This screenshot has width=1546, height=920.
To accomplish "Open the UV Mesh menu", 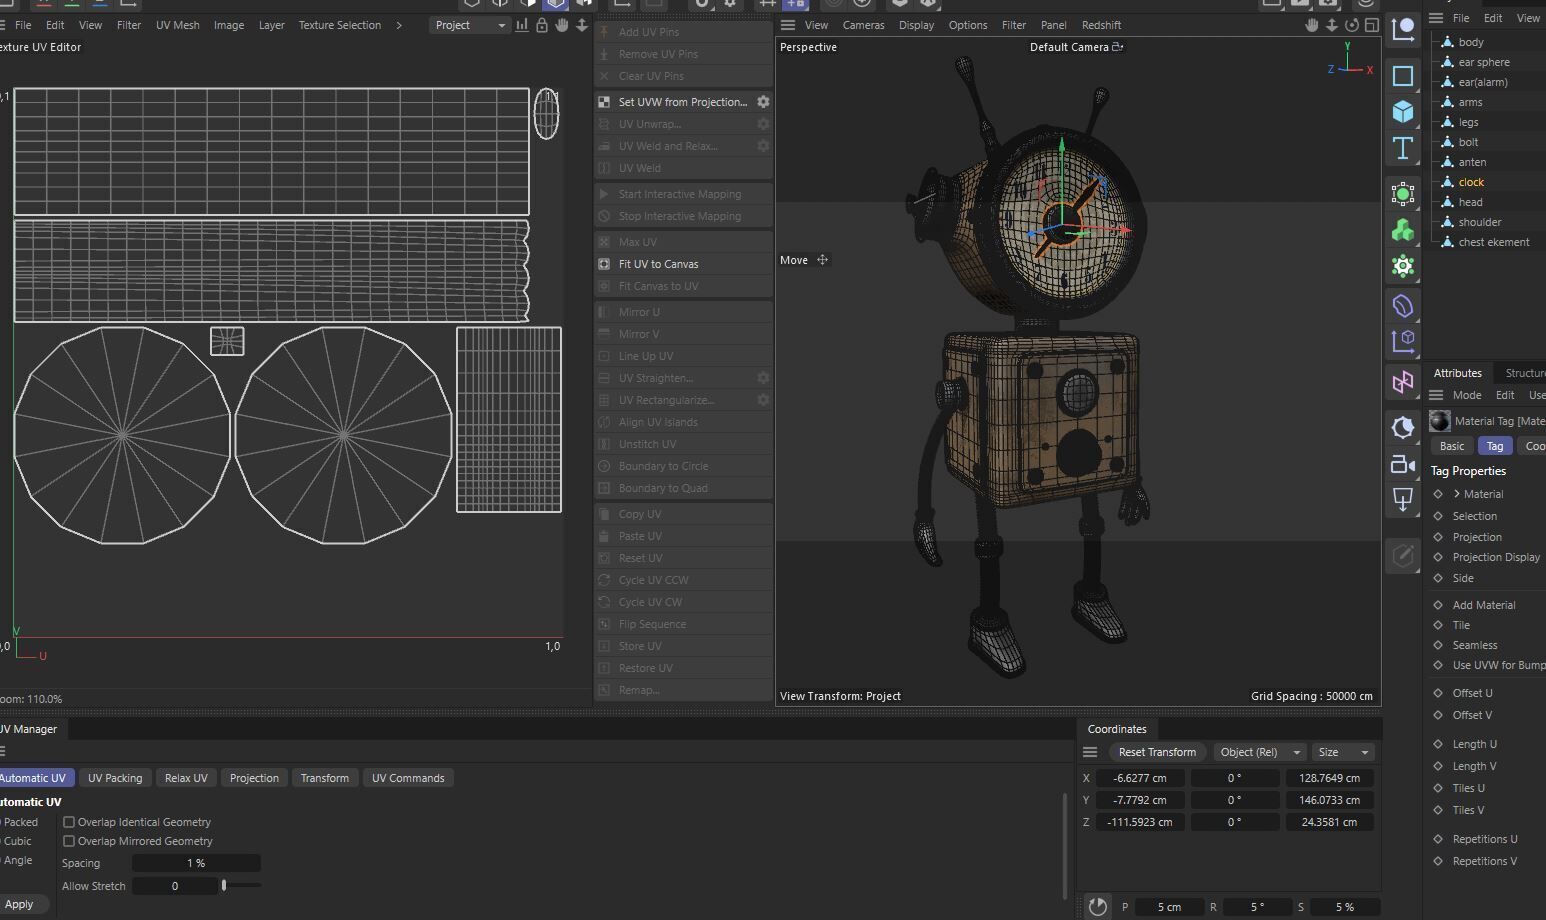I will (x=178, y=25).
